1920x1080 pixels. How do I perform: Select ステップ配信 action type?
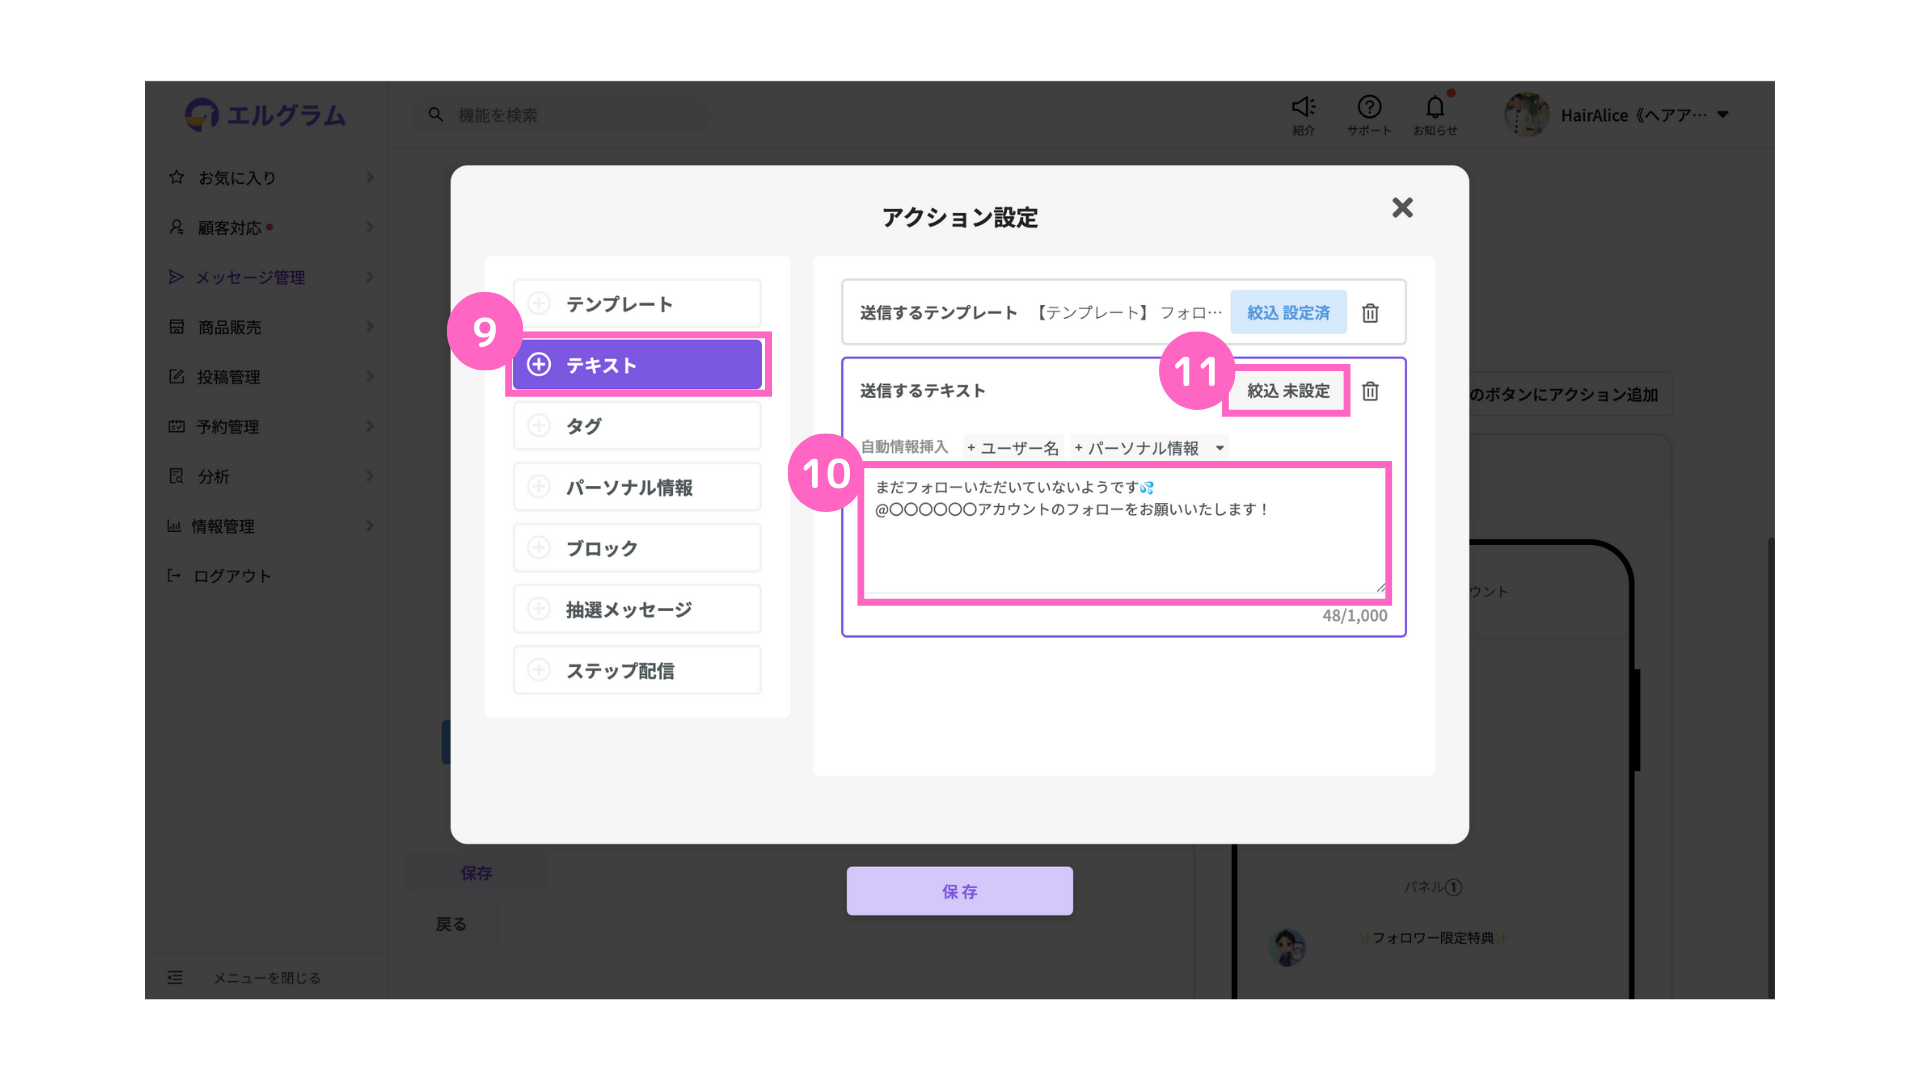637,669
